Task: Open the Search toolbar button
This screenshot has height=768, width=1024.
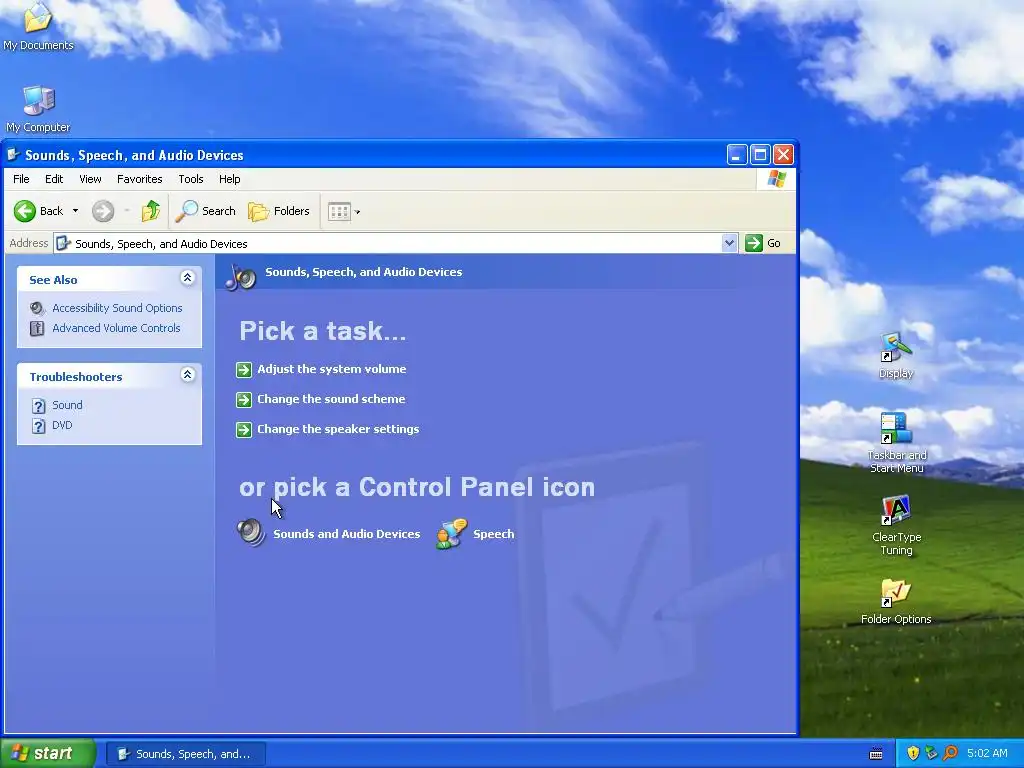Action: (x=205, y=211)
